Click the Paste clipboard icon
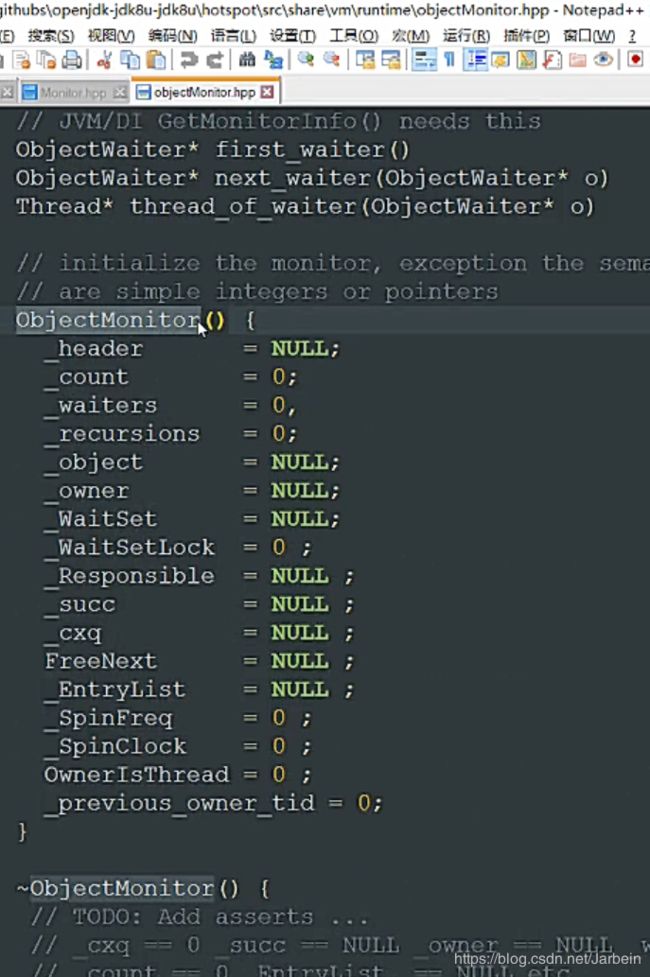 pyautogui.click(x=156, y=60)
